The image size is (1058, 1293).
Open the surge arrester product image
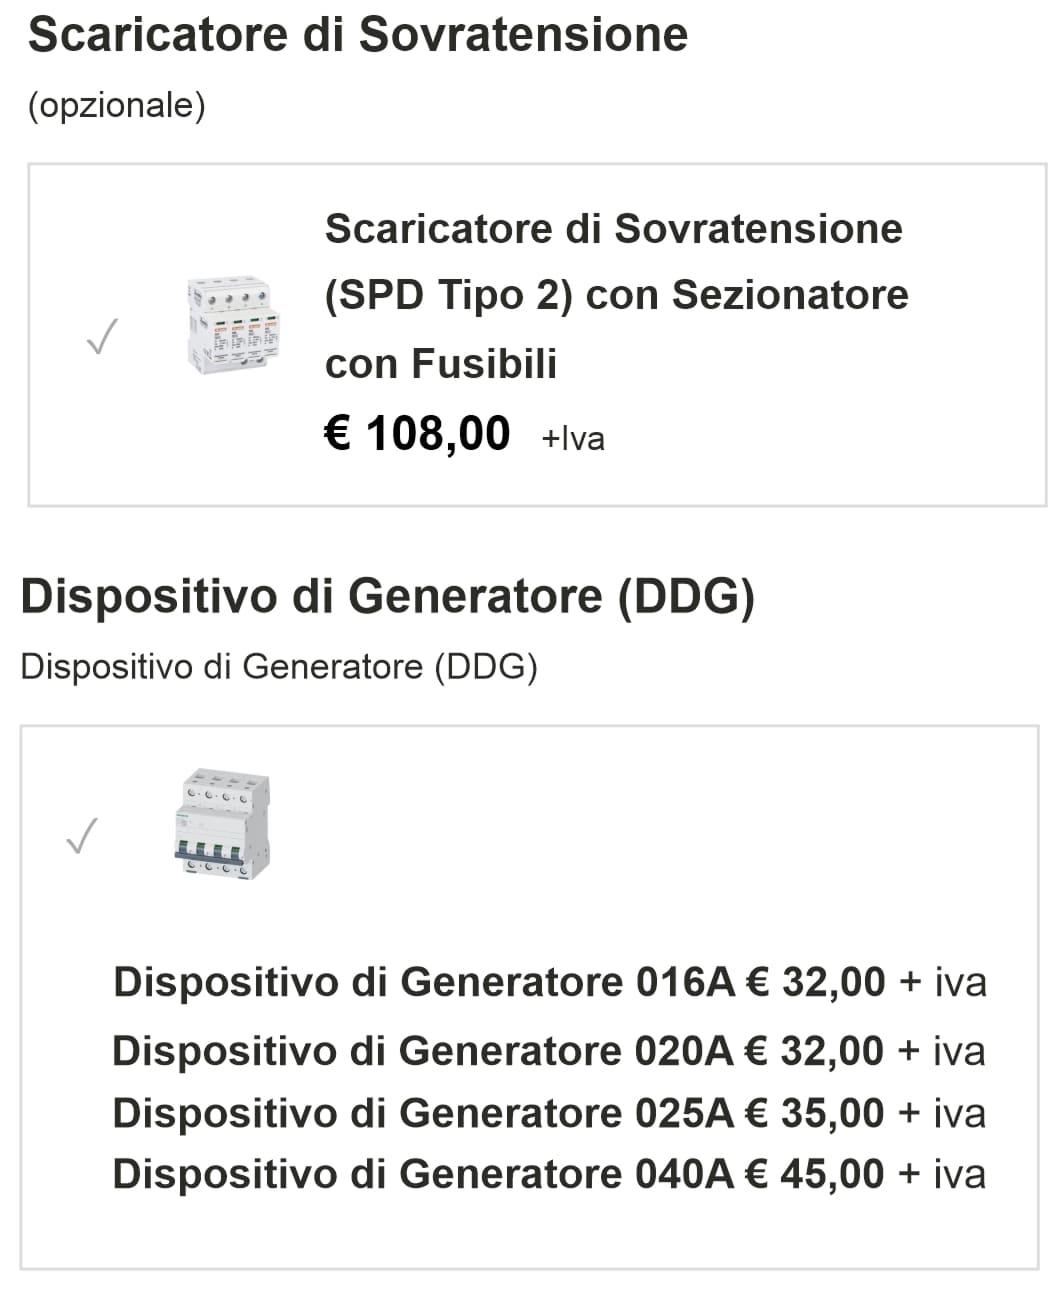234,326
